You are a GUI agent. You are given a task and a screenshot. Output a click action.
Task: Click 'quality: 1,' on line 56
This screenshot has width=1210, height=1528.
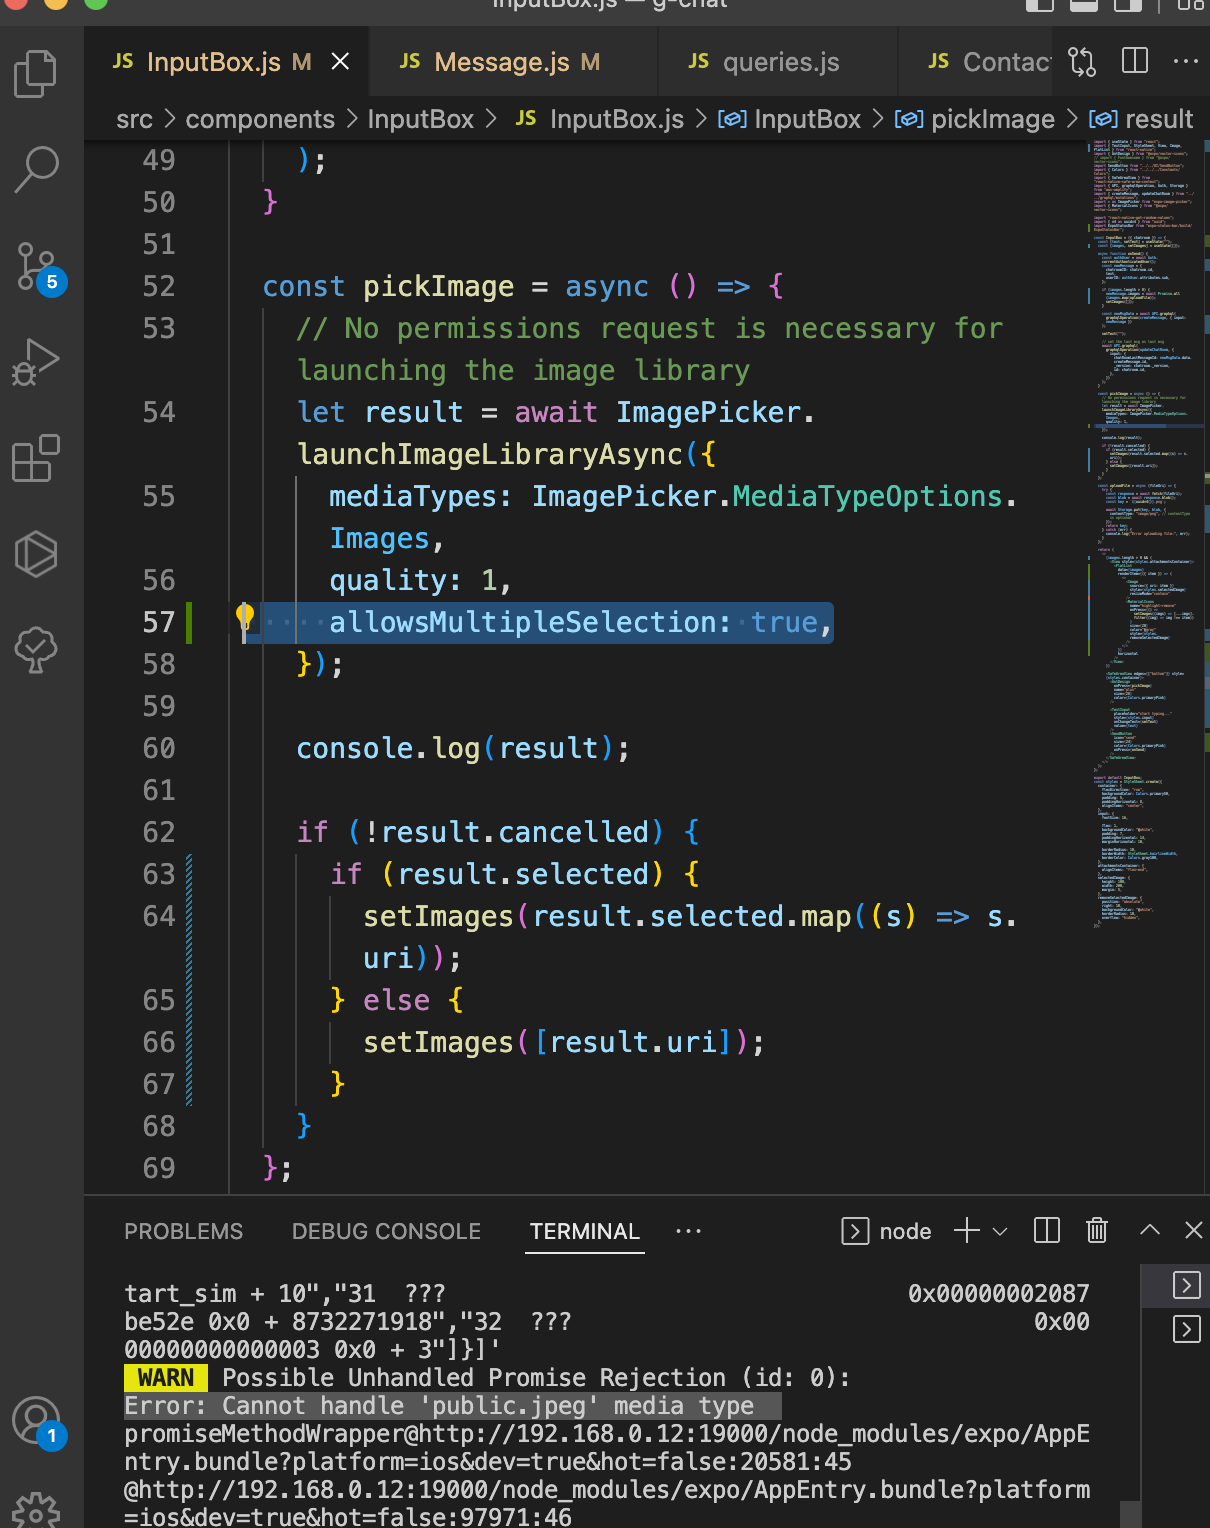pyautogui.click(x=420, y=580)
